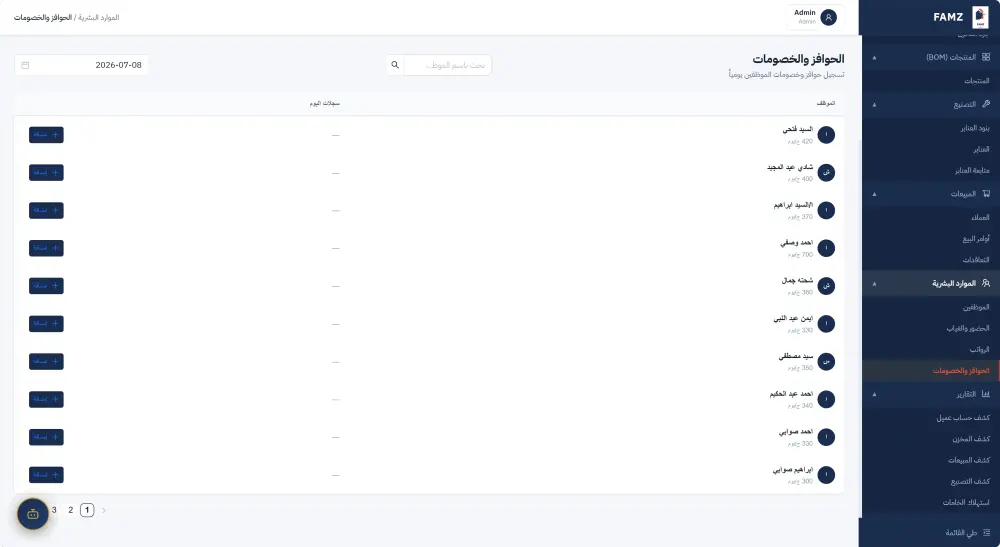This screenshot has width=1000, height=547.
Task: Open كشف المبيعات report
Action: (x=969, y=460)
